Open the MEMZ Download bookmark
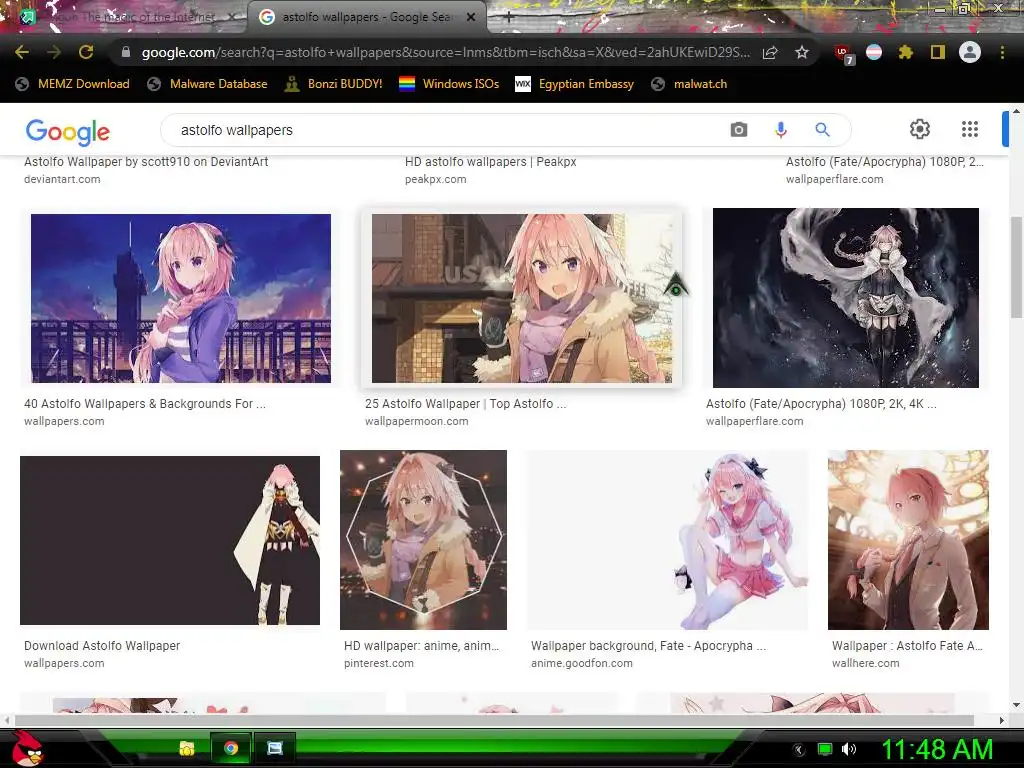 (x=72, y=84)
